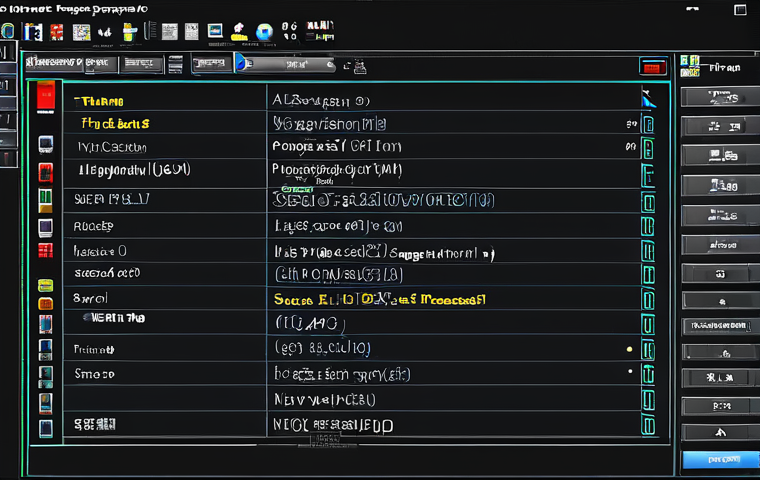The height and width of the screenshot is (480, 760).
Task: Click the purple screen icon in the list sidebar
Action: 46,227
